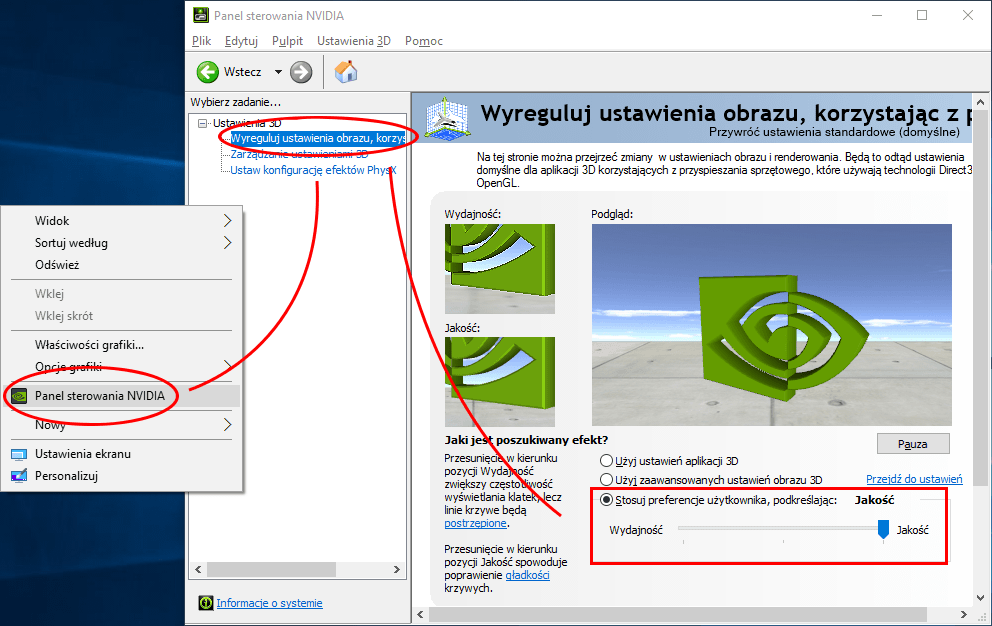This screenshot has width=992, height=626.
Task: Choose Odśwież in the desktop context menu
Action: click(57, 265)
